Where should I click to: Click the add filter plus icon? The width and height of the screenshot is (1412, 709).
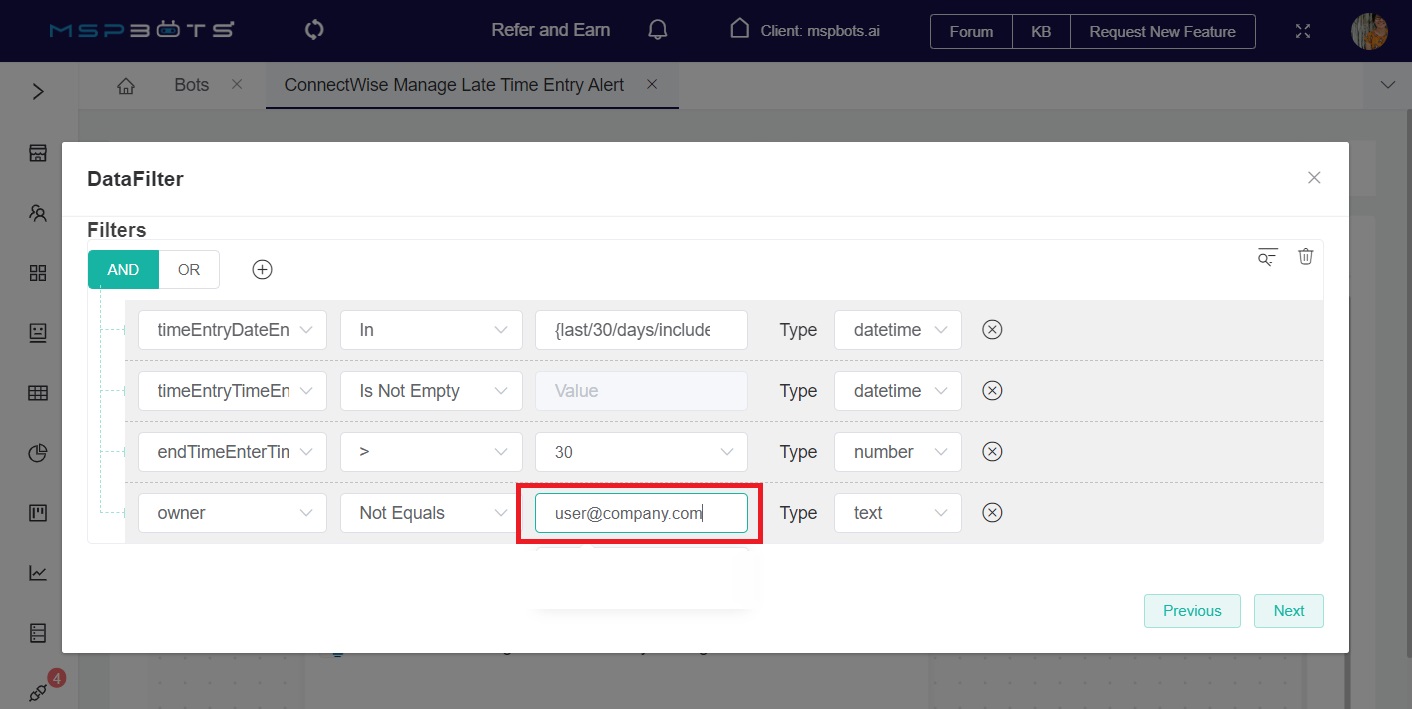point(262,270)
